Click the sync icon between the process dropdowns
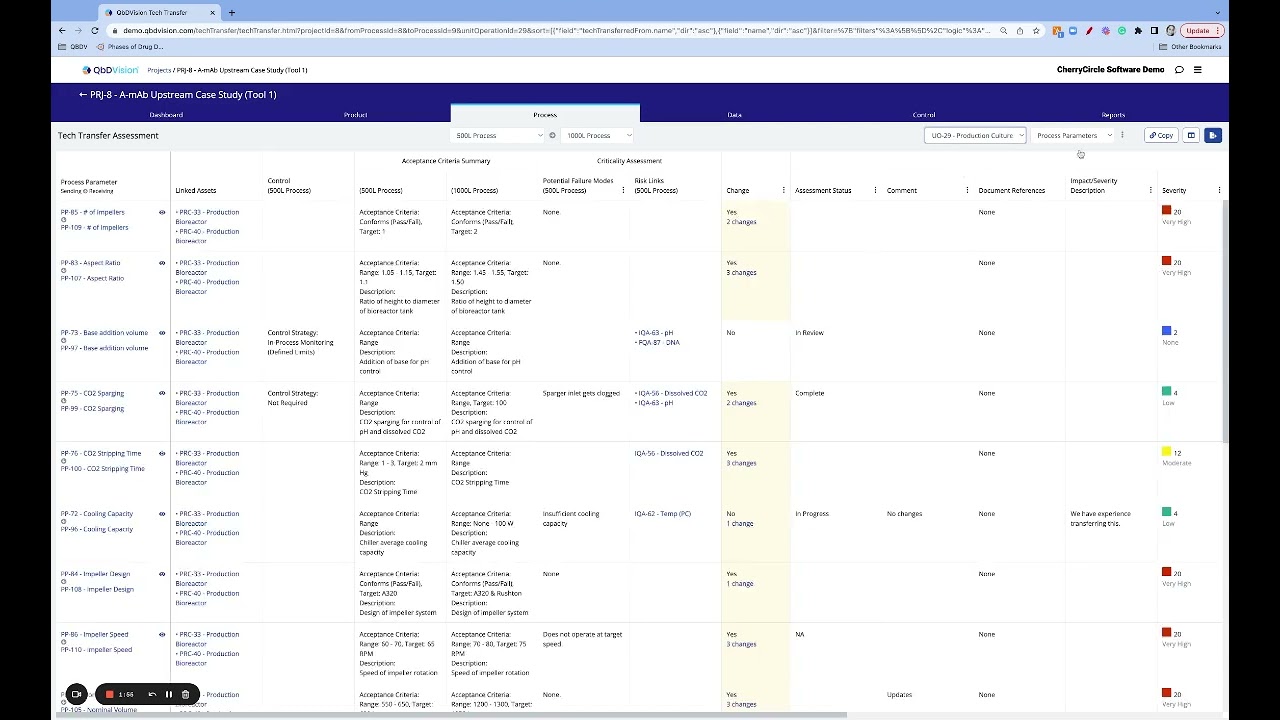 pyautogui.click(x=552, y=135)
